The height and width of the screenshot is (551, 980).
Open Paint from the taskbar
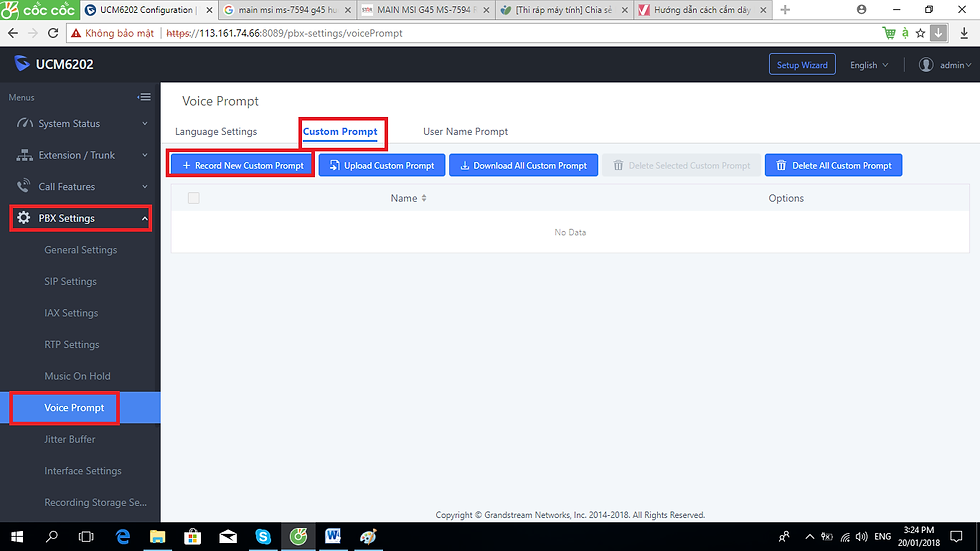tap(368, 537)
